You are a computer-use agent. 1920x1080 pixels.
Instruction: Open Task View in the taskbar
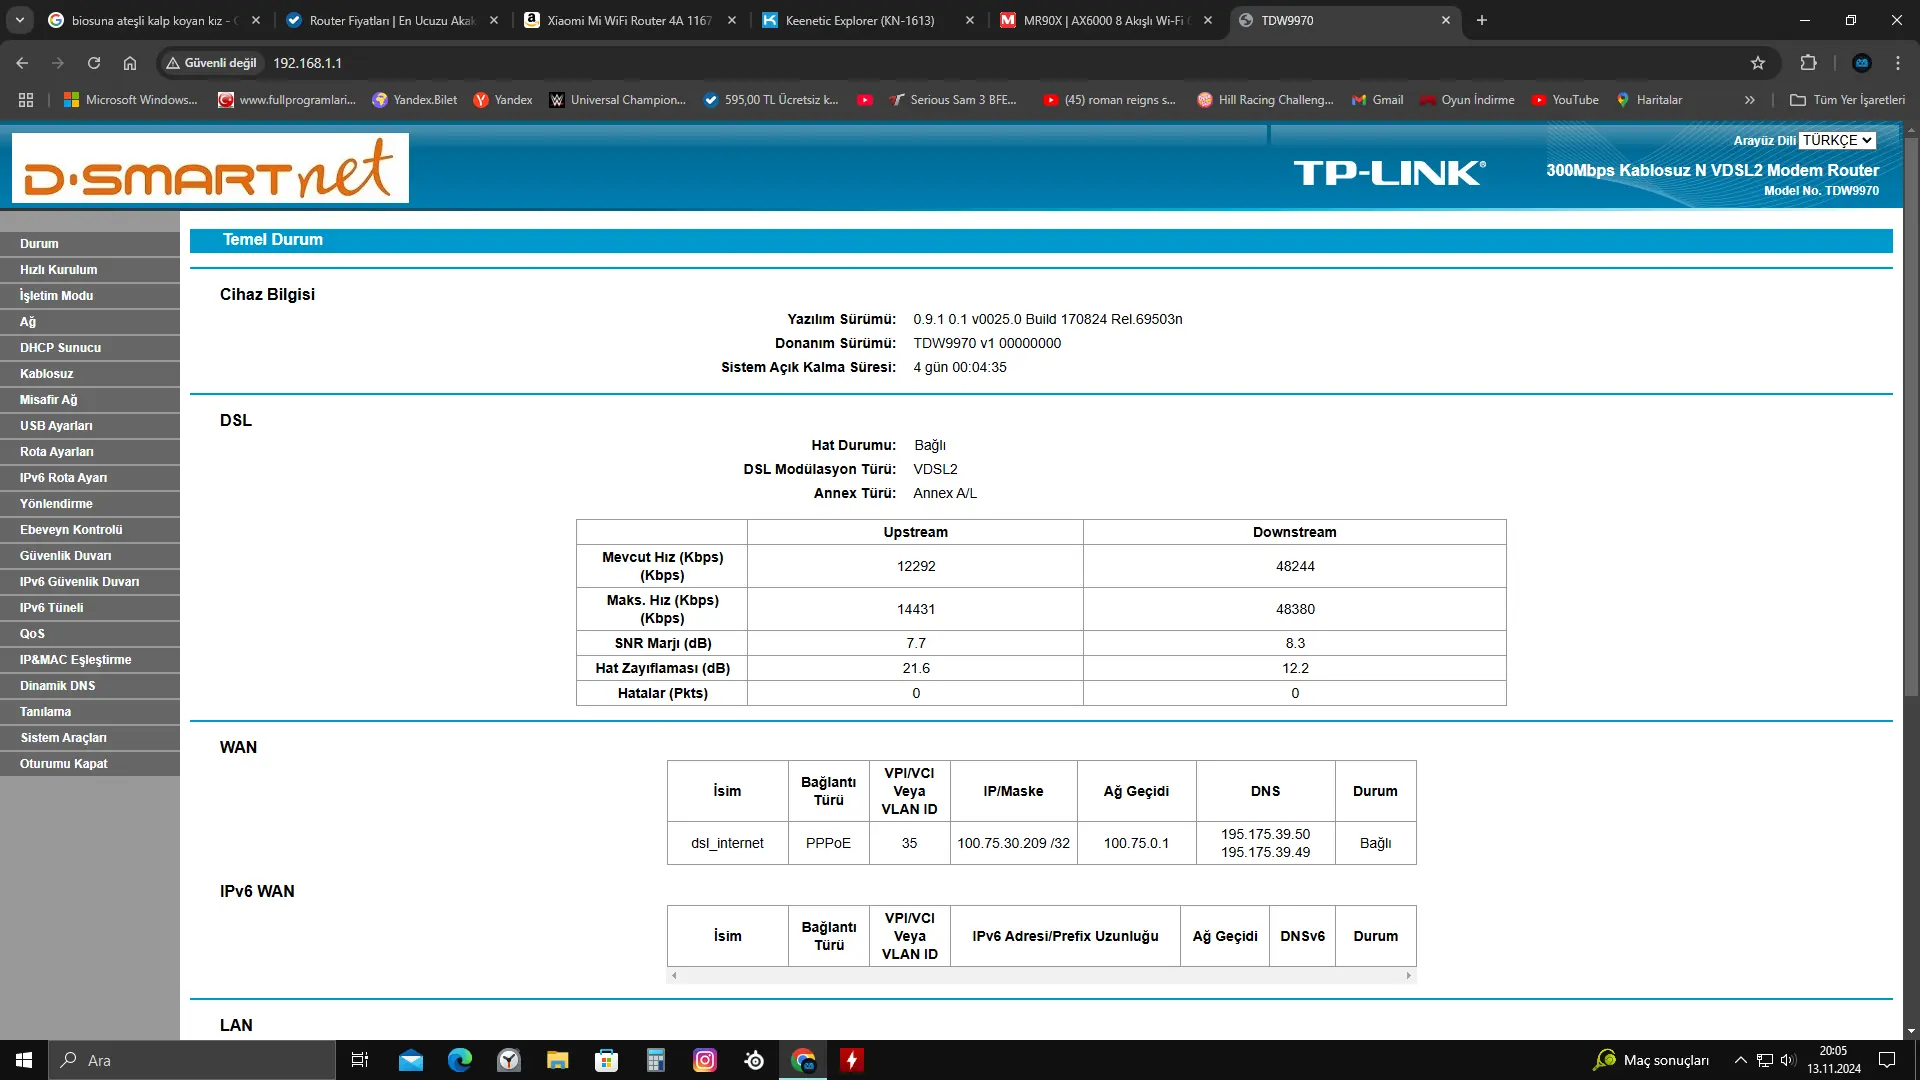pos(360,1060)
